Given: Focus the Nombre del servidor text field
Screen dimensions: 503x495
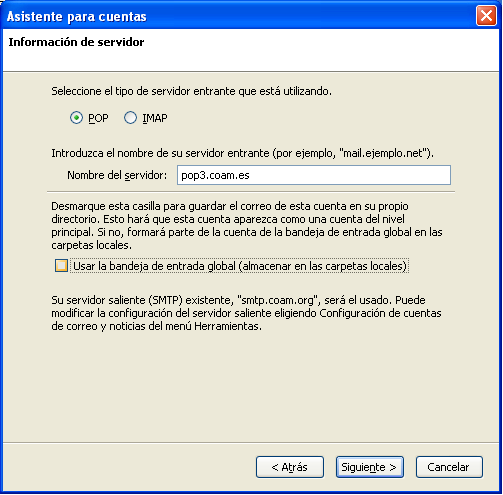Looking at the screenshot, I should pos(314,175).
